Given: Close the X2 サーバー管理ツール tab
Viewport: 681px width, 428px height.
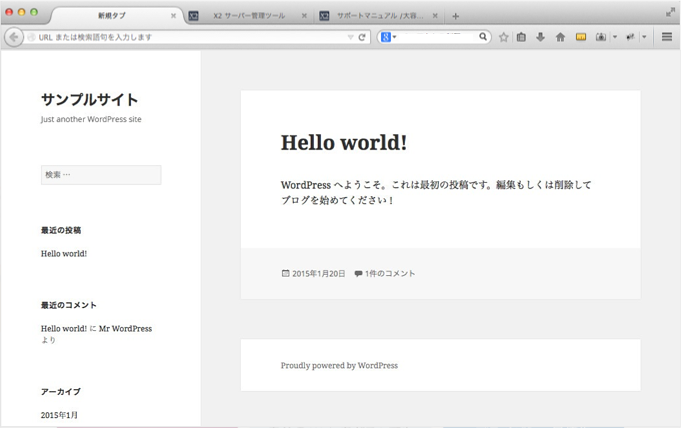Looking at the screenshot, I should point(304,16).
